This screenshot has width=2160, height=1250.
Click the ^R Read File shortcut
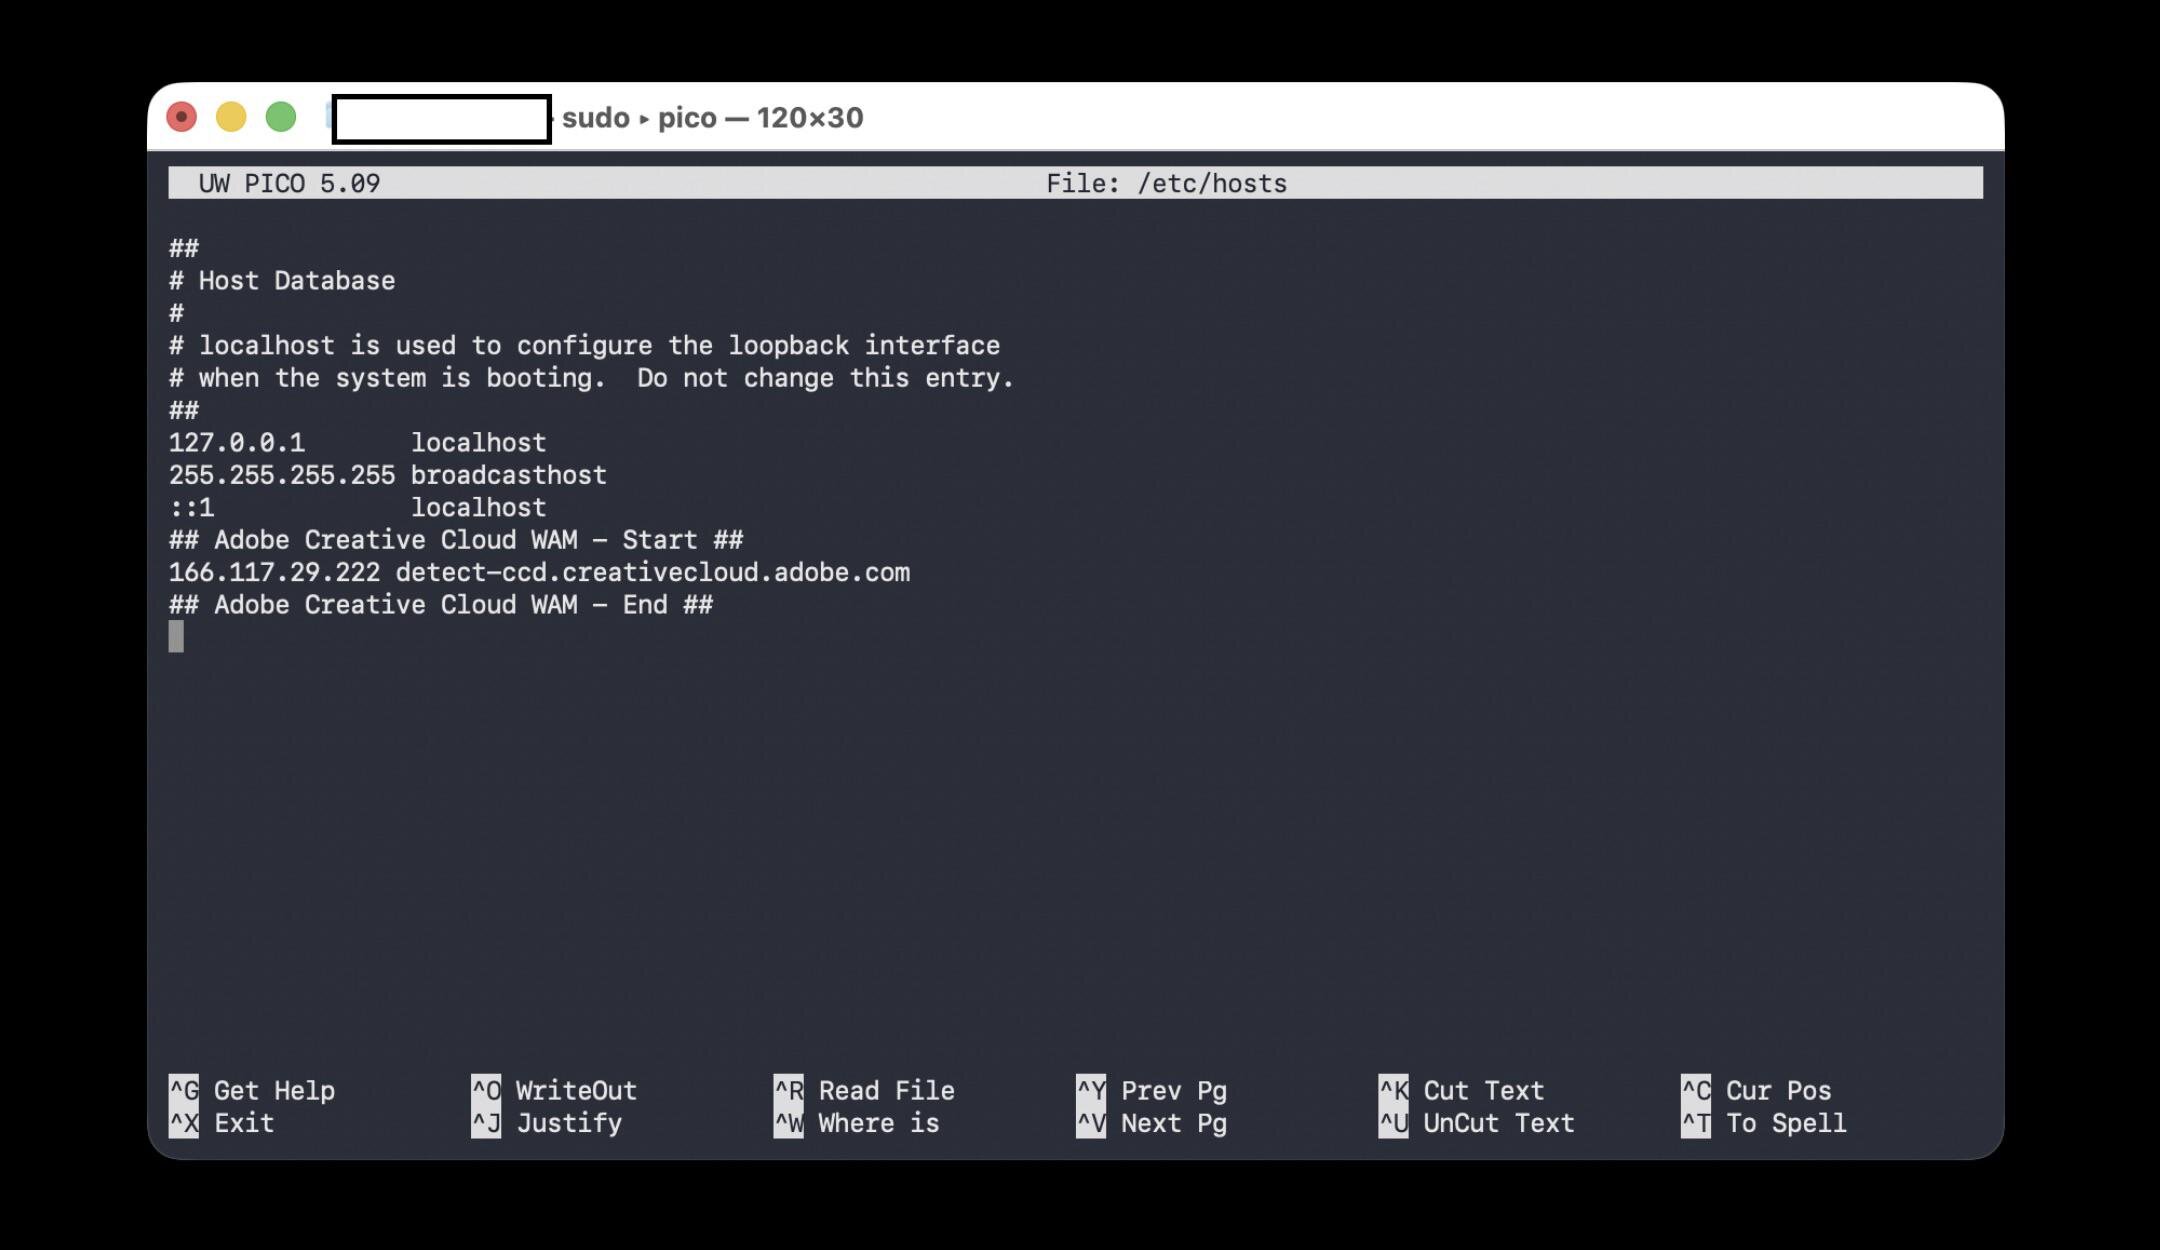coord(864,1090)
